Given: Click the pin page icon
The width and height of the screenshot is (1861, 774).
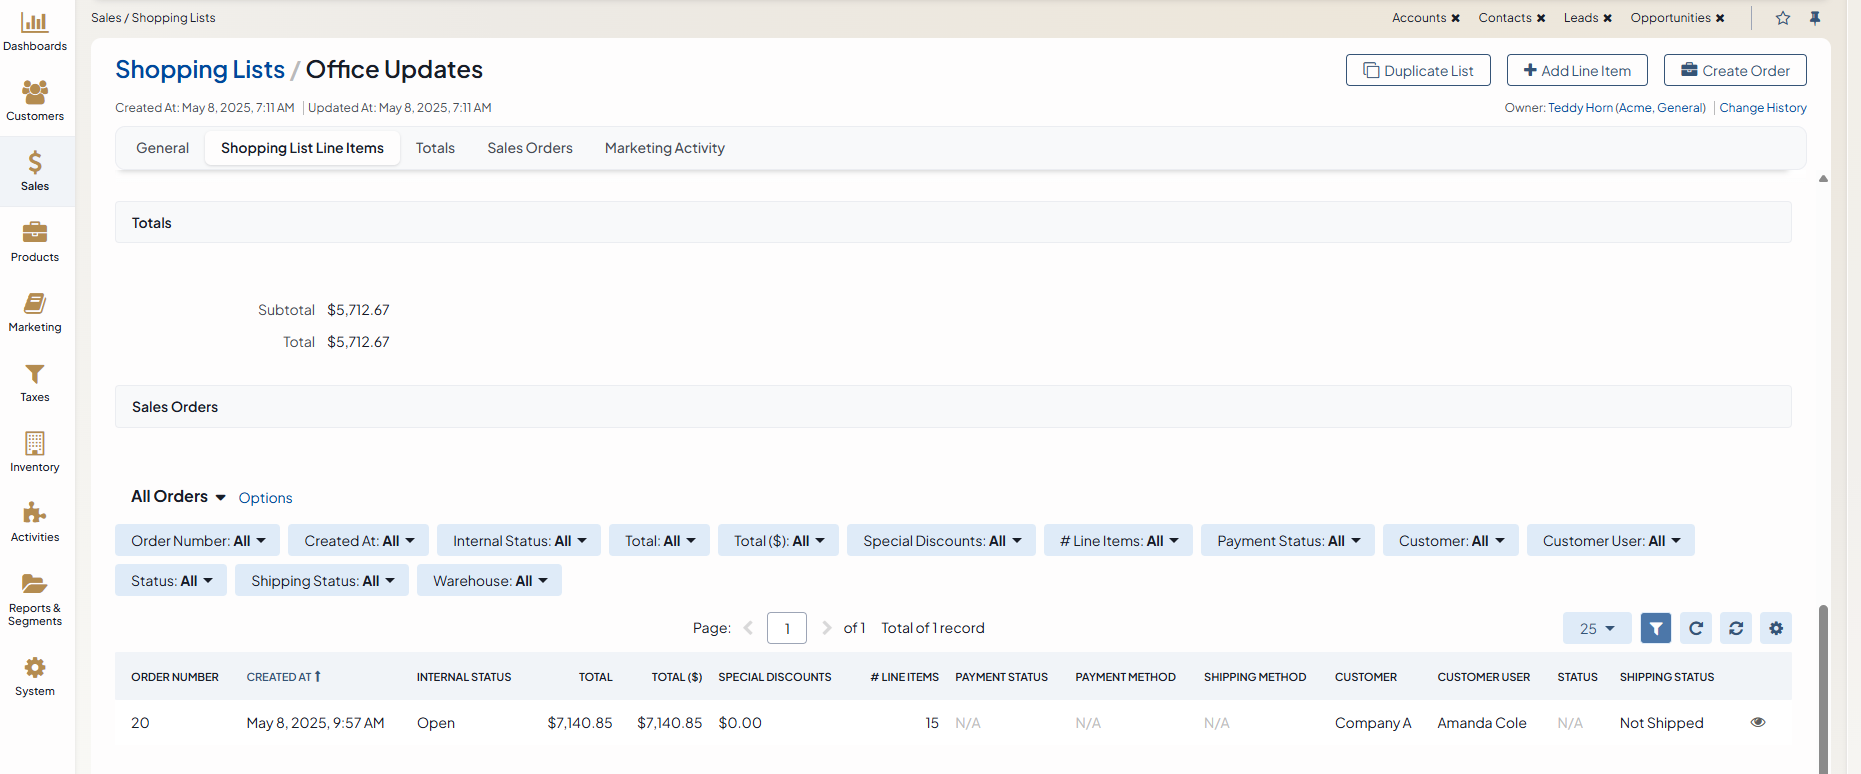Looking at the screenshot, I should pyautogui.click(x=1815, y=18).
